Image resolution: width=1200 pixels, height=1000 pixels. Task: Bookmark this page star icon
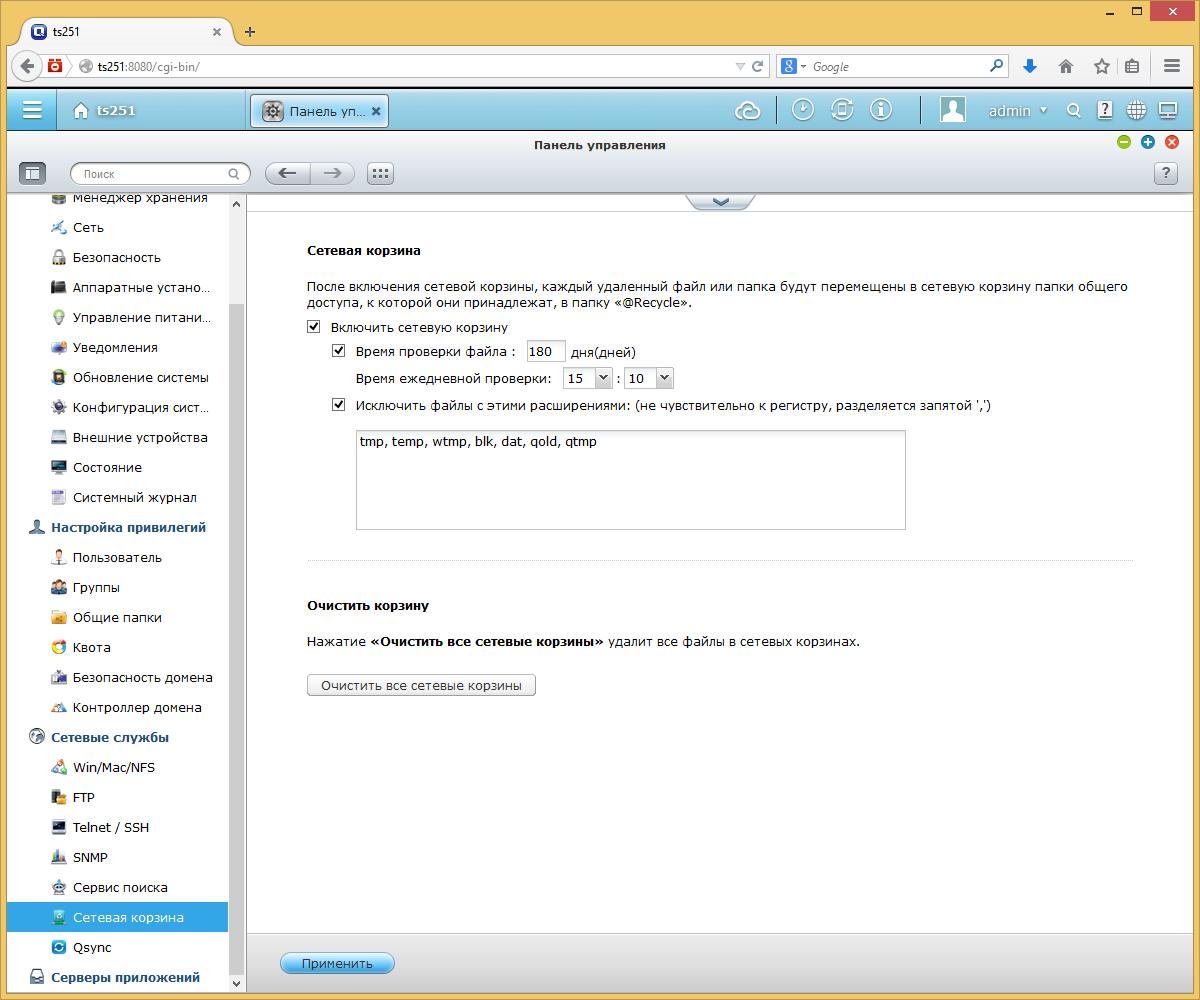[1101, 66]
